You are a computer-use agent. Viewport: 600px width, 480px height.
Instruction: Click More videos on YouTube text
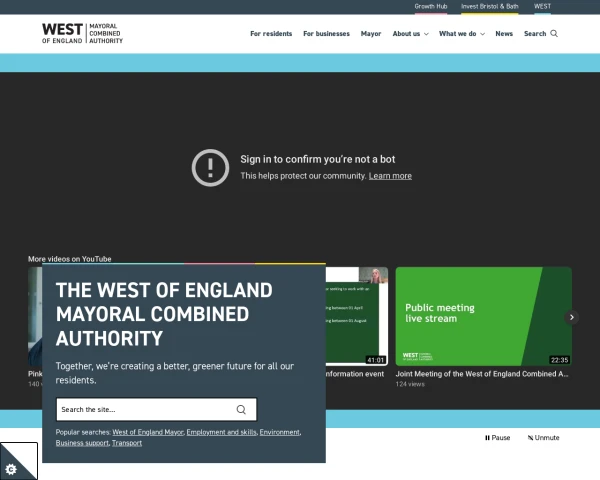[70, 259]
